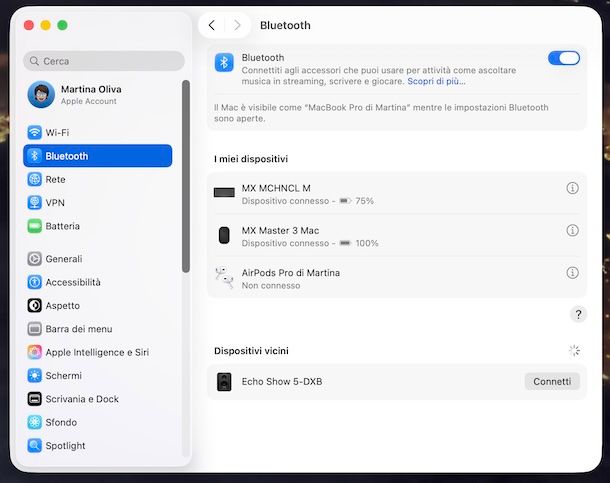Open Batteria settings pane
Image resolution: width=610 pixels, height=483 pixels.
pos(98,226)
